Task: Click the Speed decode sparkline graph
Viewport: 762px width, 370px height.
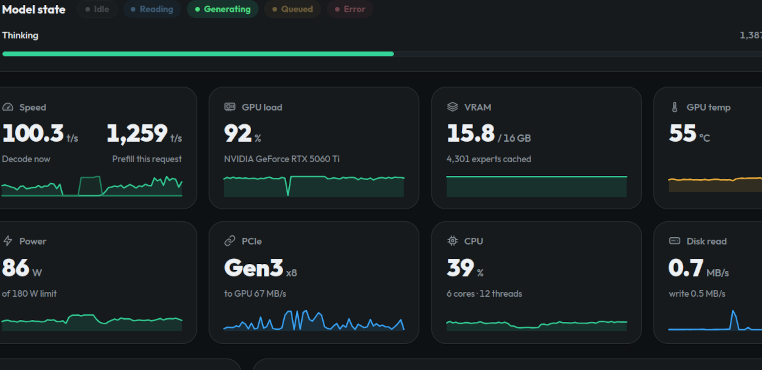Action: pyautogui.click(x=92, y=187)
